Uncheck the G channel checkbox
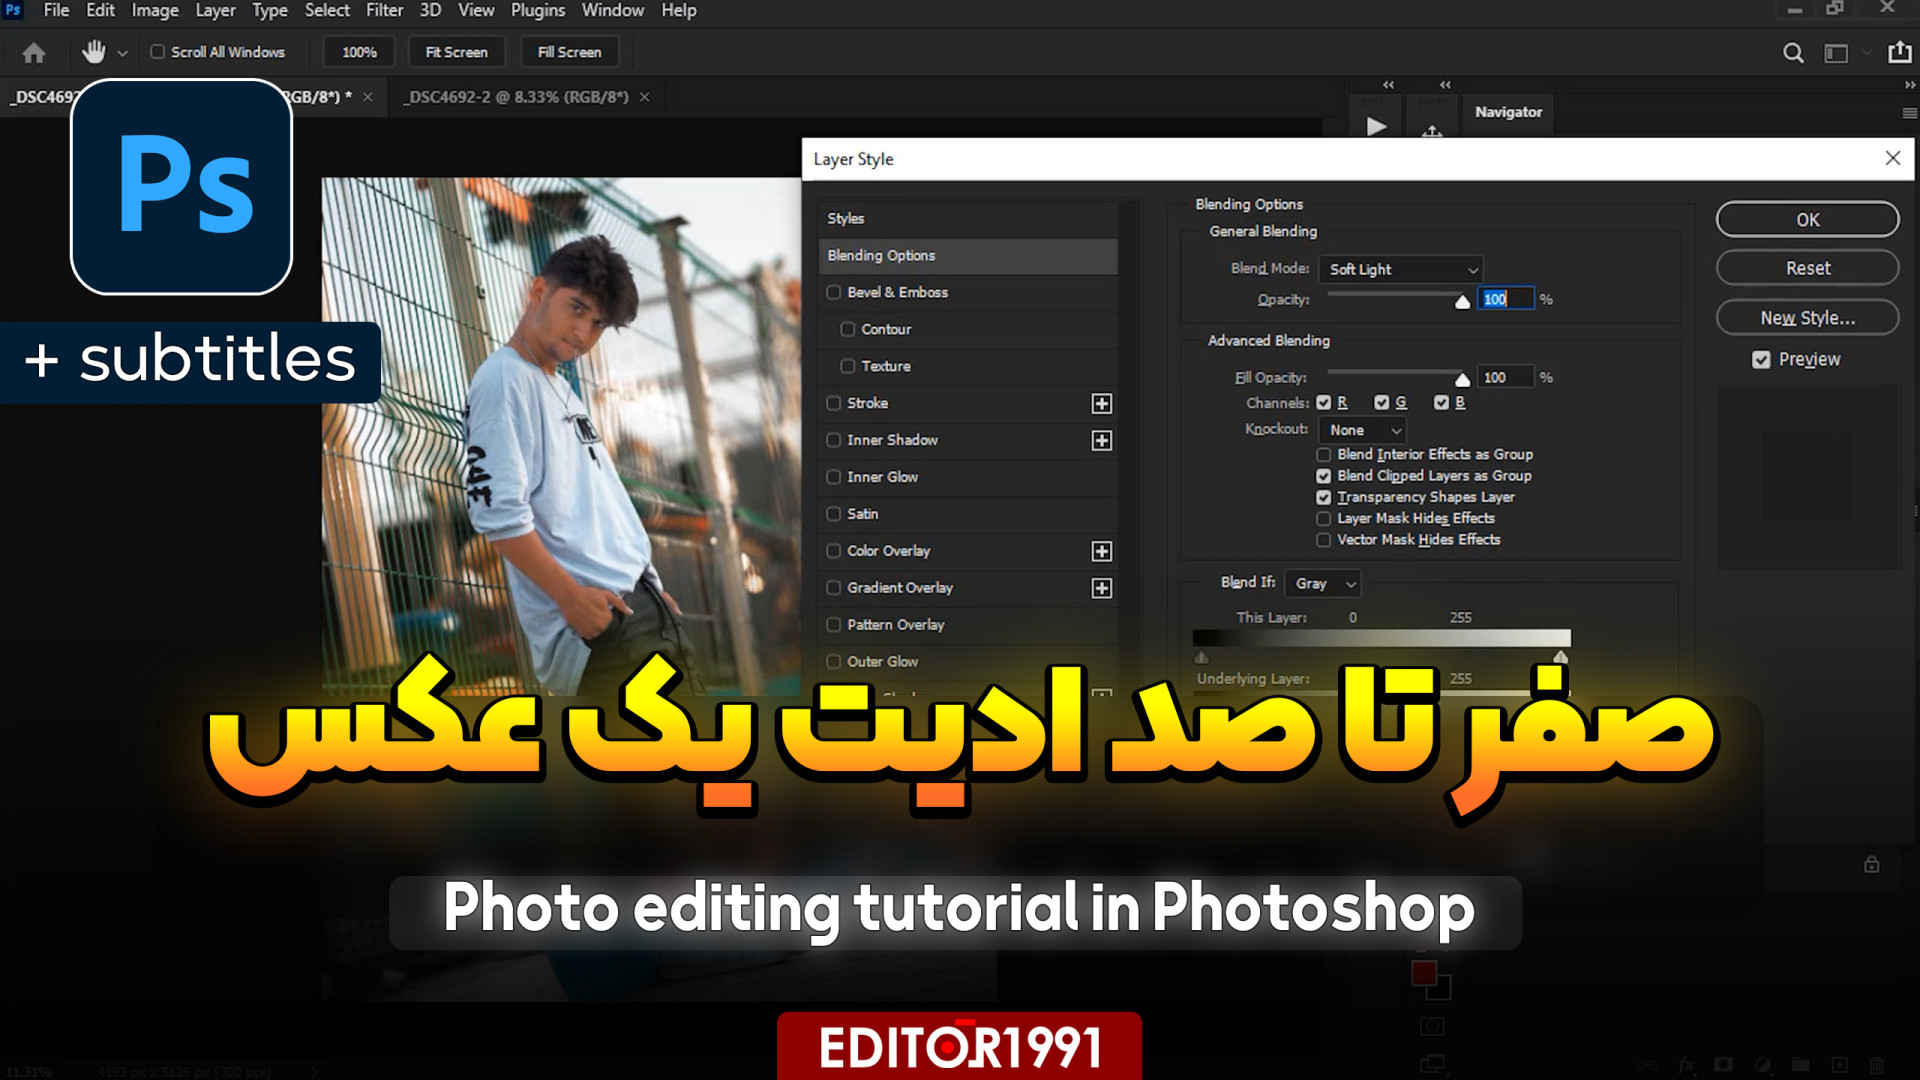This screenshot has width=1920, height=1080. 1381,402
